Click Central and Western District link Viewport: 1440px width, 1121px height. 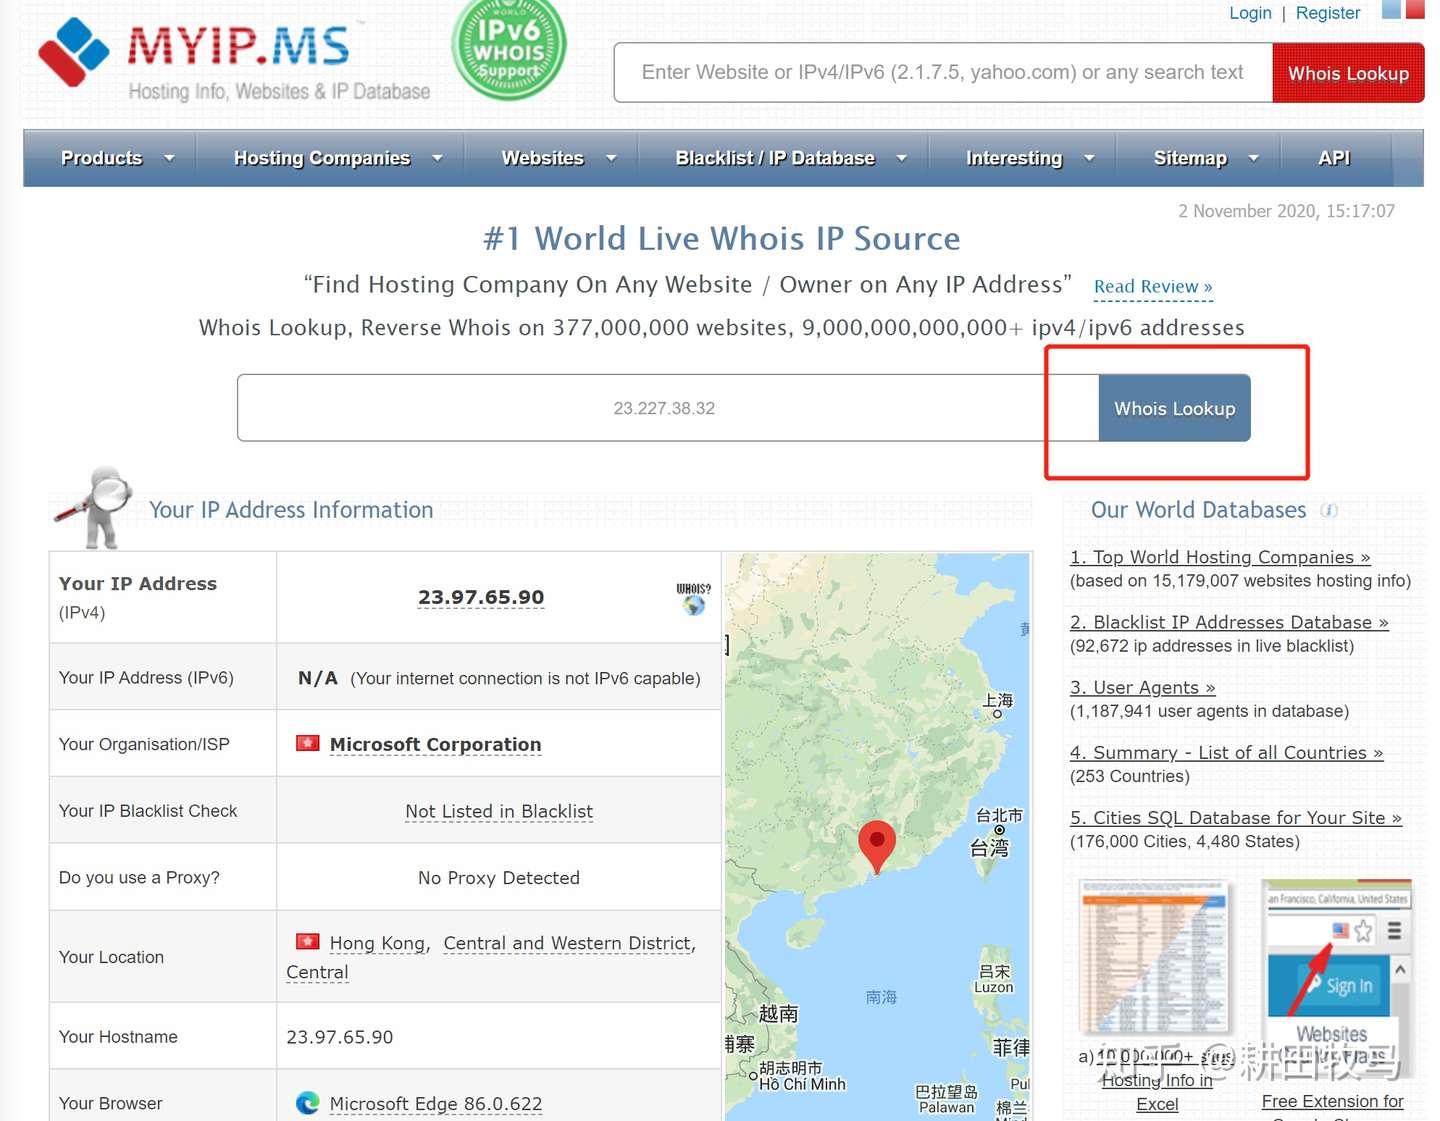(x=568, y=943)
